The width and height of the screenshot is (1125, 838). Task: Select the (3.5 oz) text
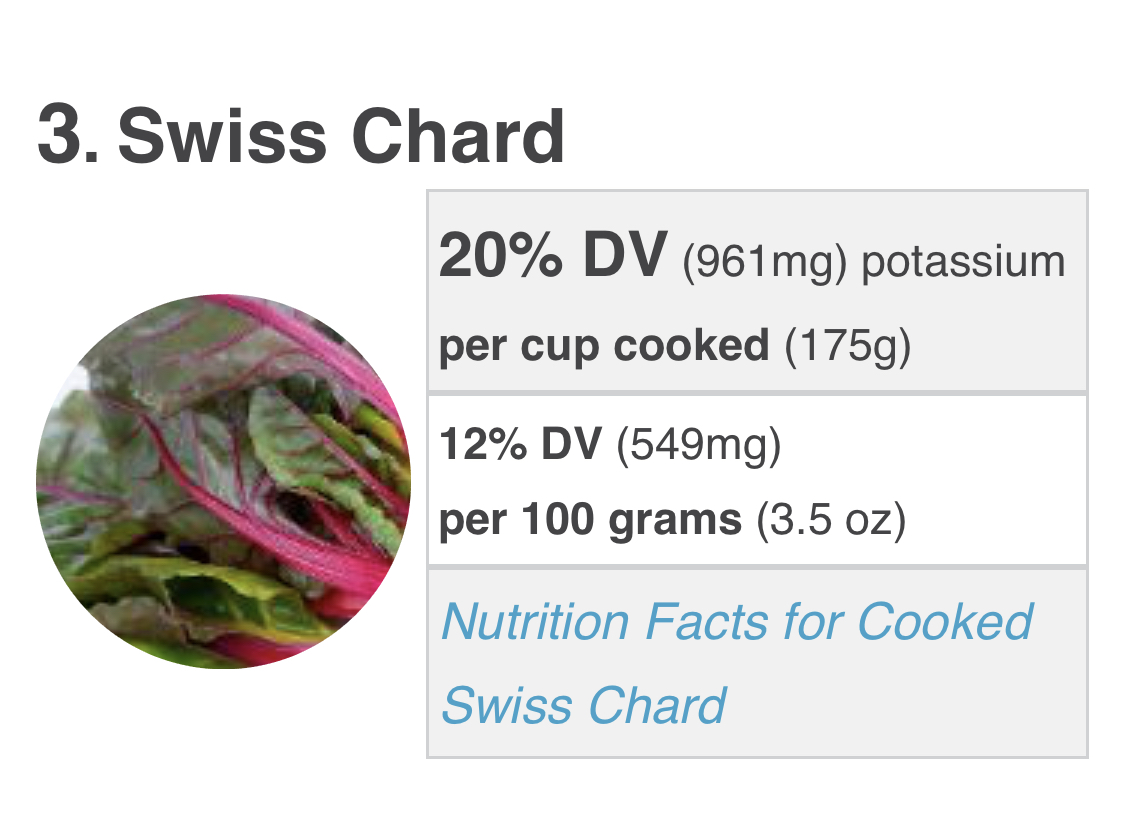(x=830, y=520)
